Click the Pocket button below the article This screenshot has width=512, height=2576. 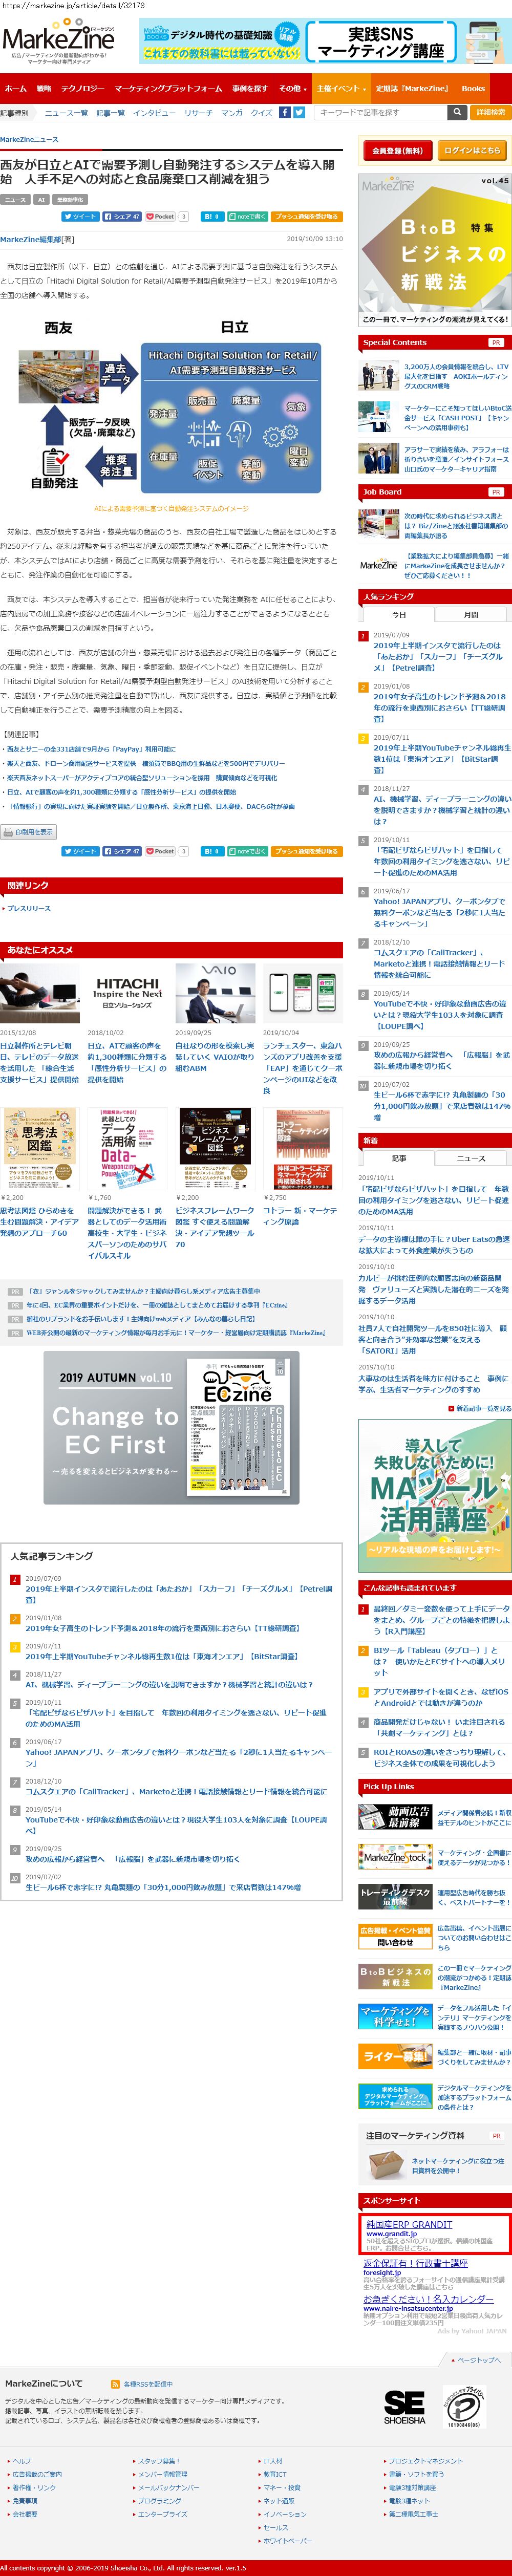click(160, 851)
